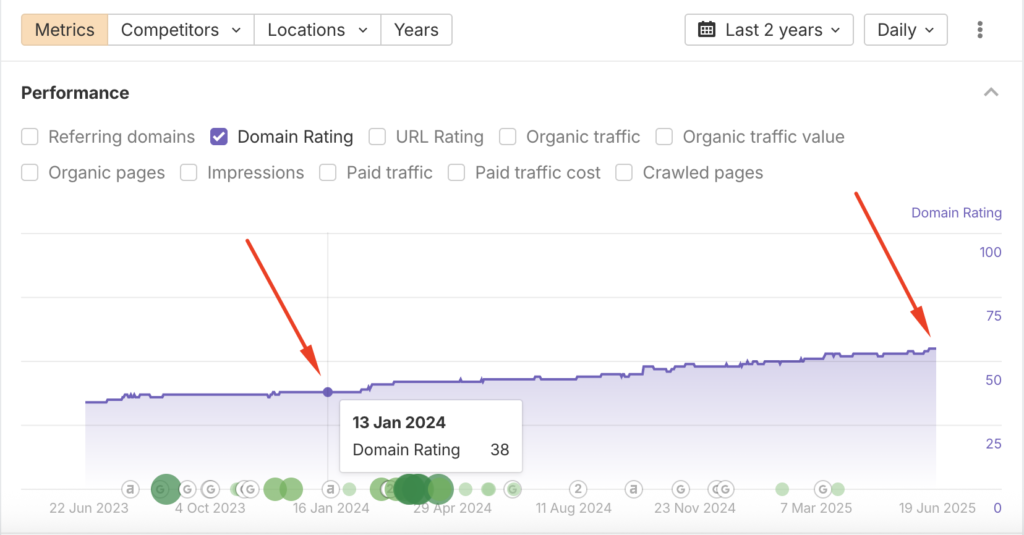The width and height of the screenshot is (1024, 535).
Task: Tick the Organic traffic checkbox
Action: (x=507, y=137)
